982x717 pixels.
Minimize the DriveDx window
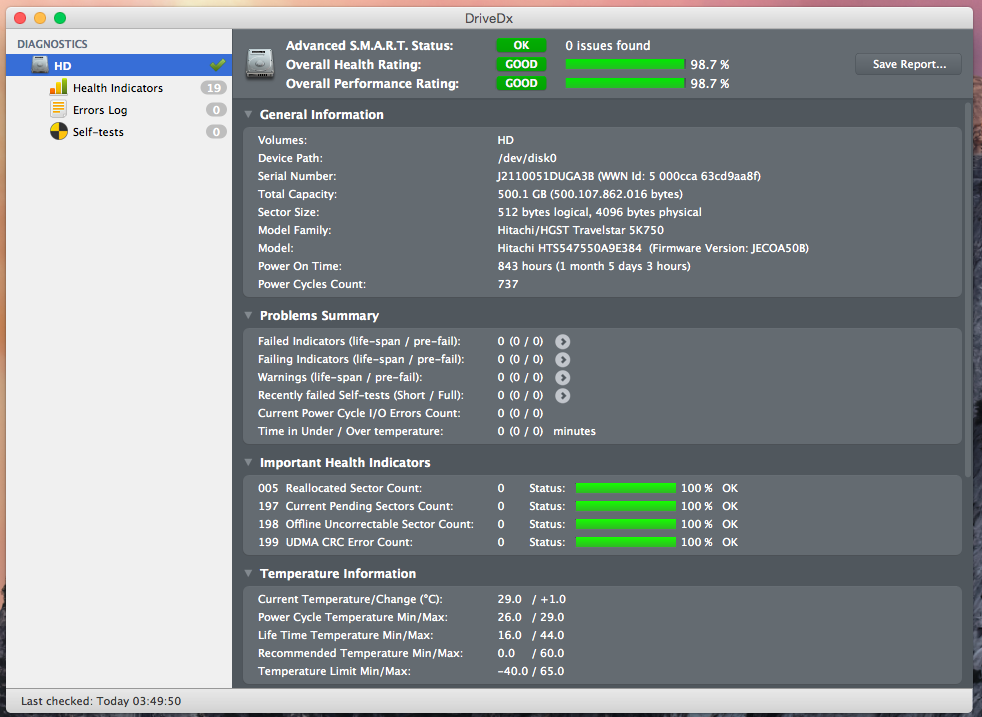coord(40,18)
